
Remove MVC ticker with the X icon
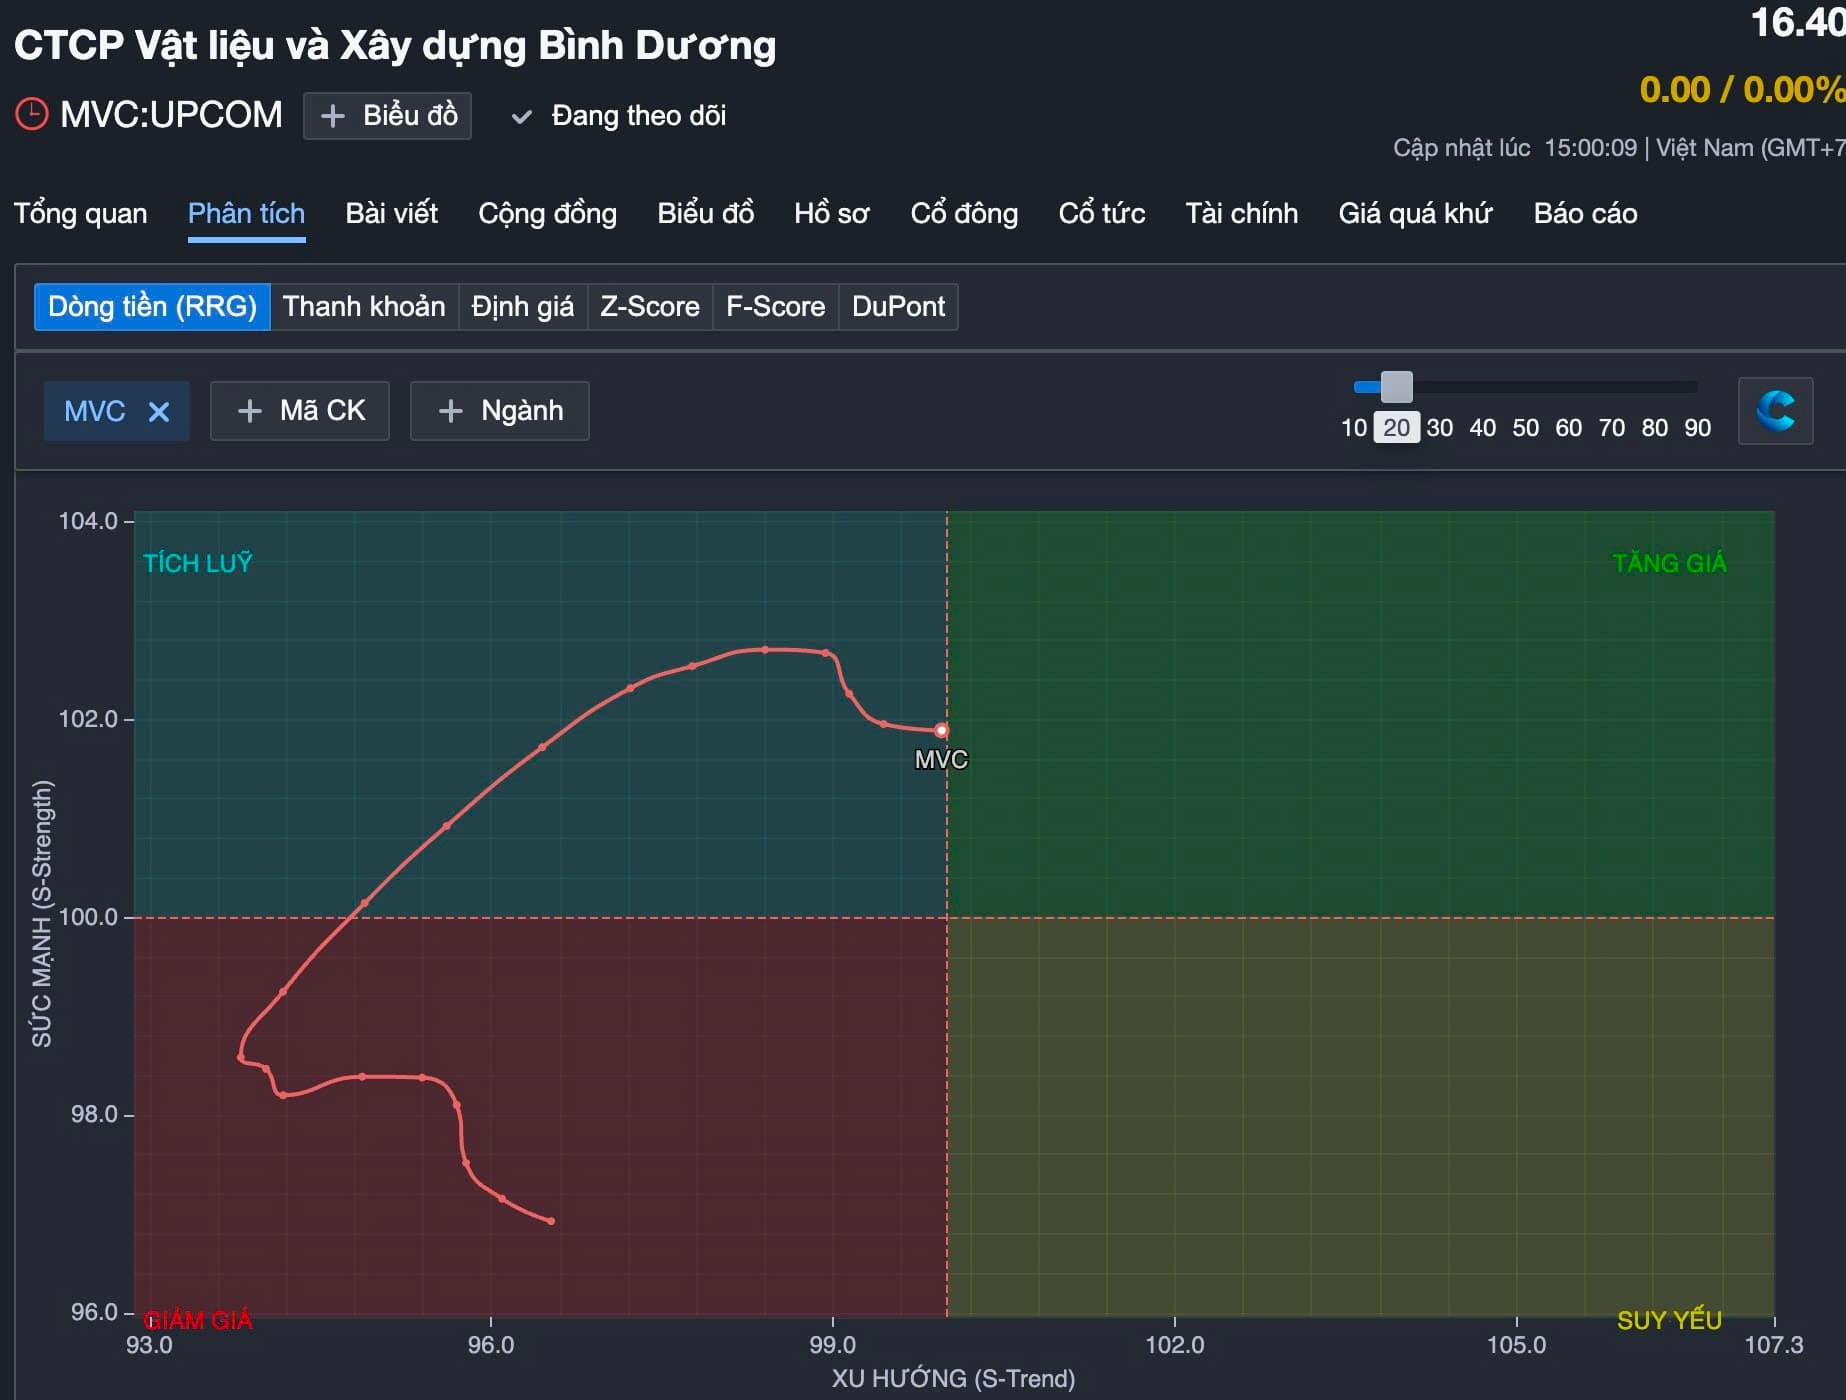[159, 411]
